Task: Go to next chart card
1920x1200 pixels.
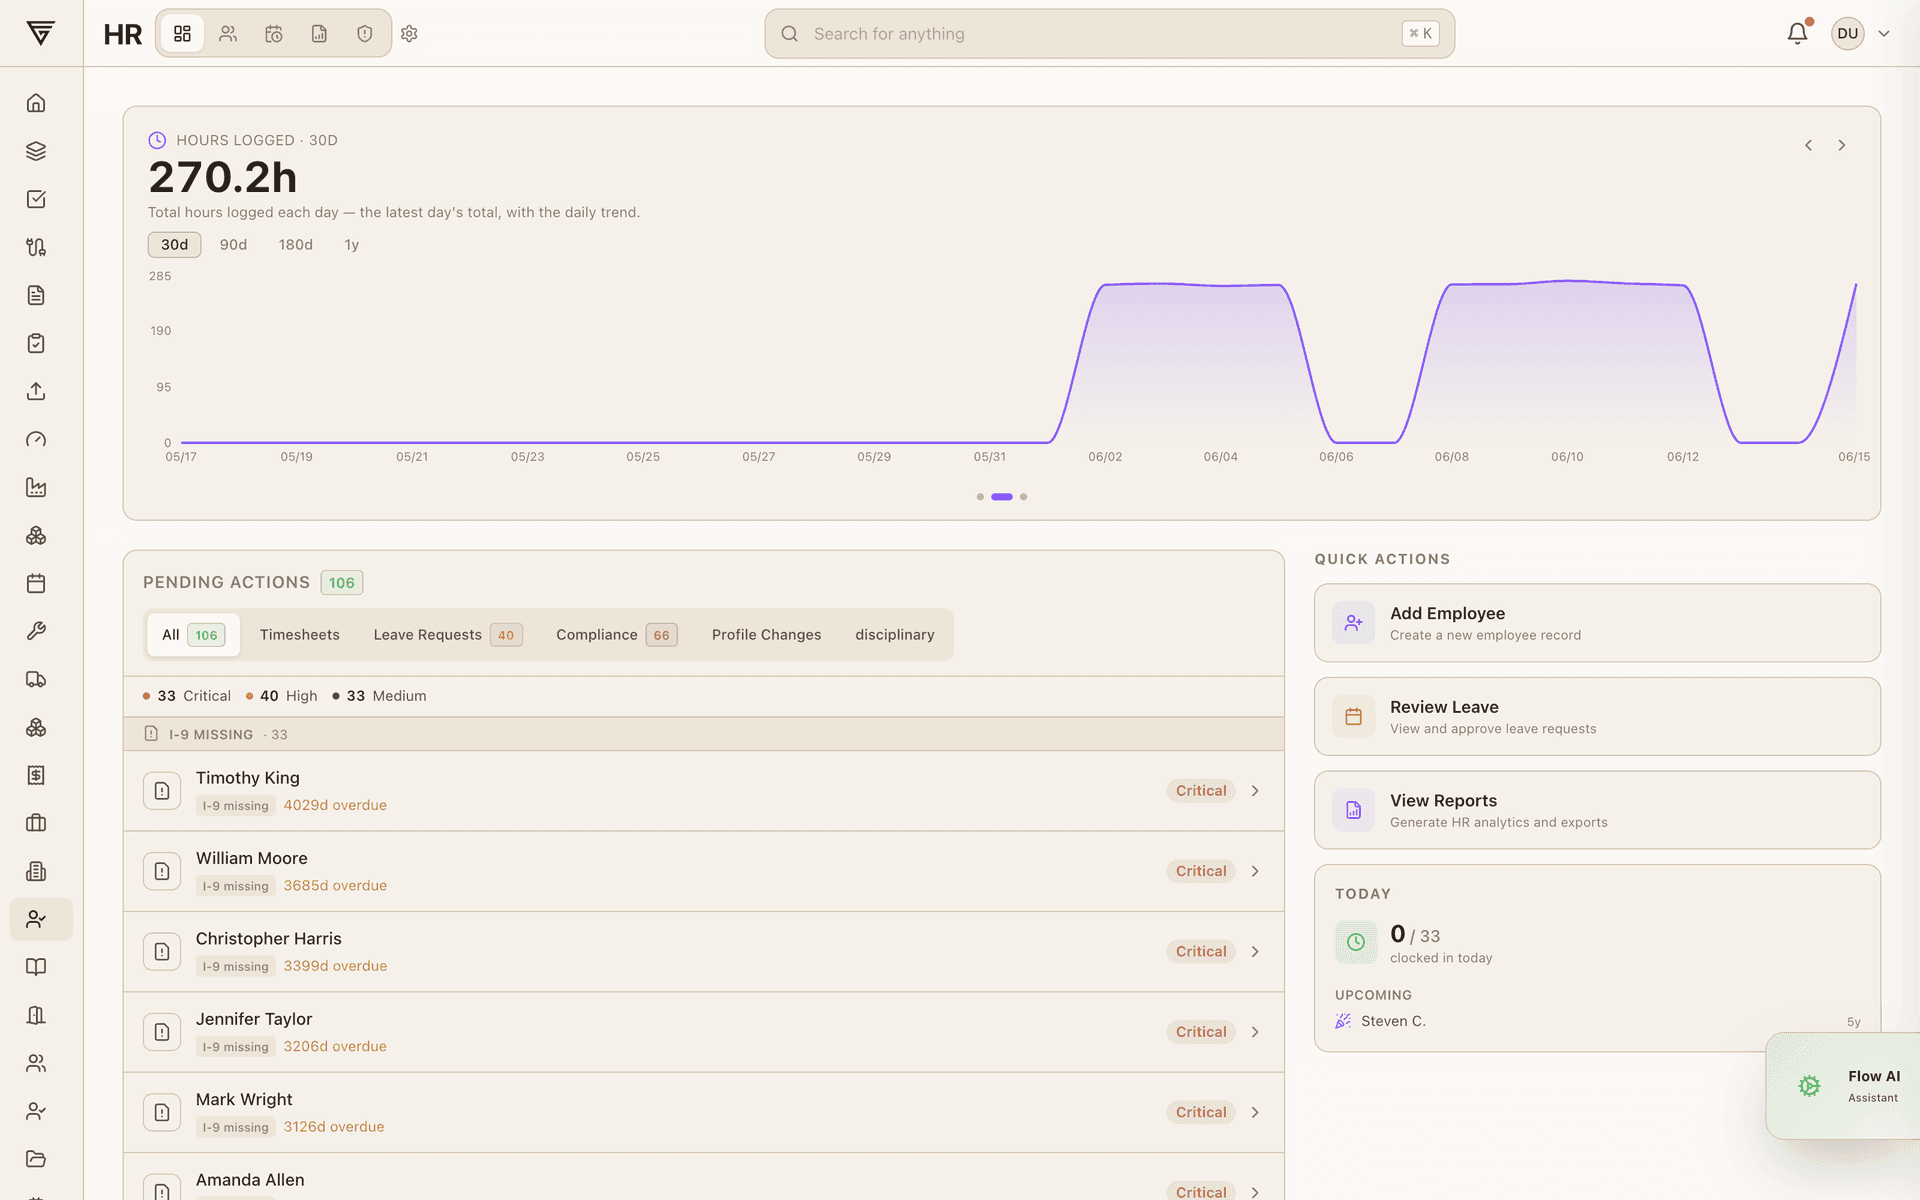Action: coord(1842,146)
